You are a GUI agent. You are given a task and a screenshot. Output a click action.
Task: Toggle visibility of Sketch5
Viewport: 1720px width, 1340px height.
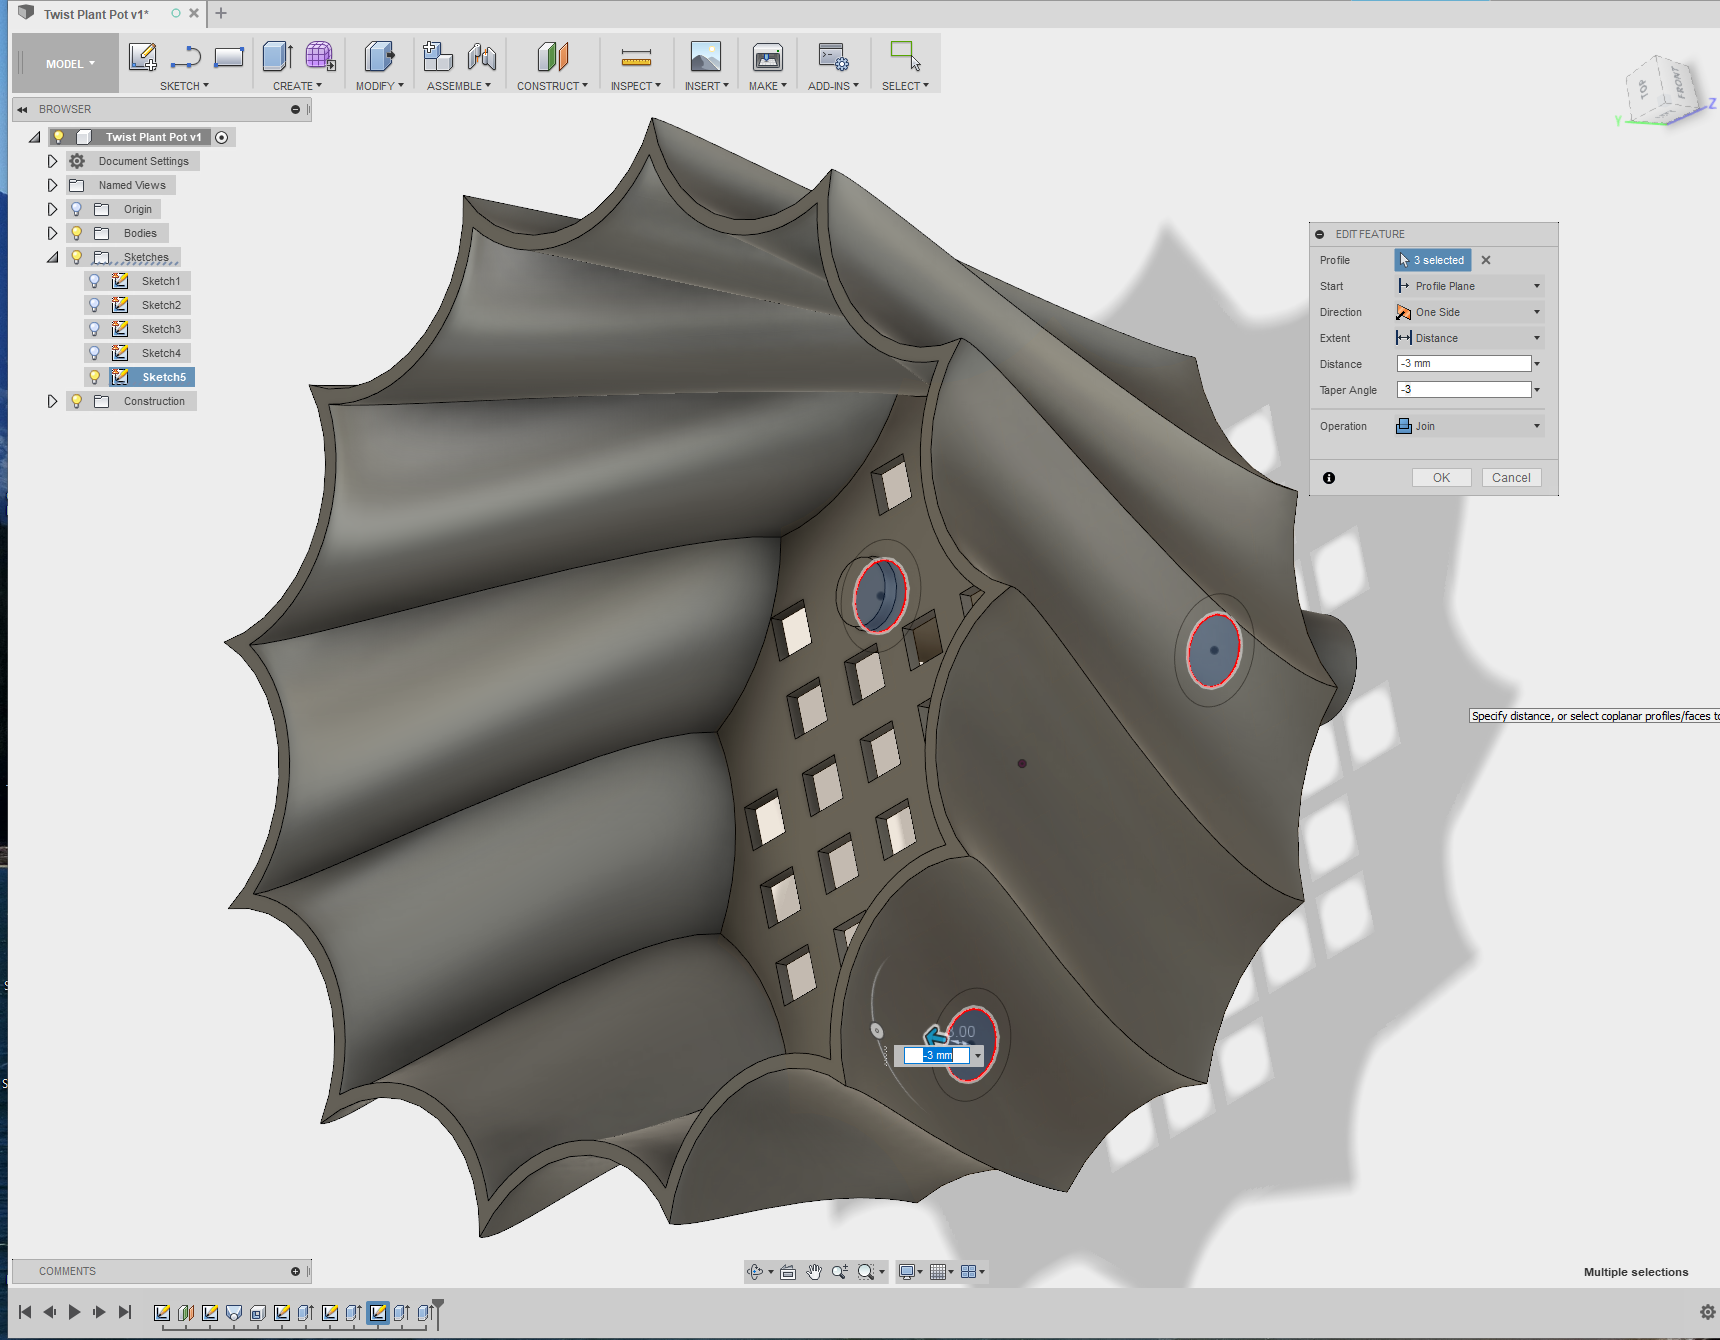(95, 377)
